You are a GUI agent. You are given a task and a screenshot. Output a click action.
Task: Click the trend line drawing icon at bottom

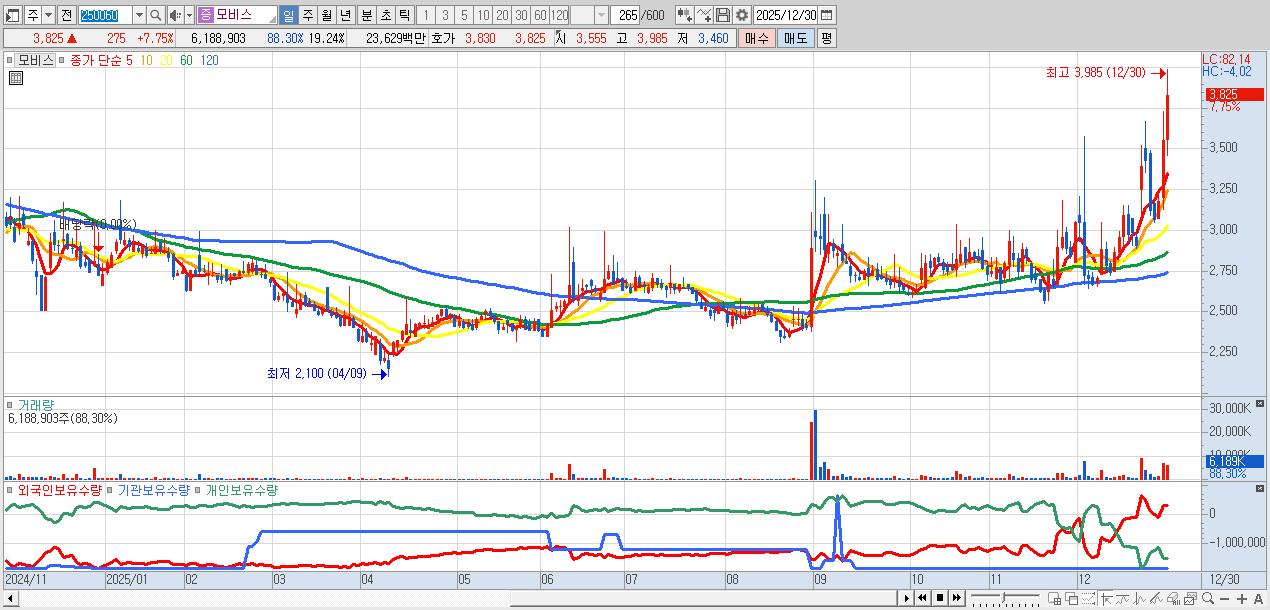click(x=1156, y=598)
